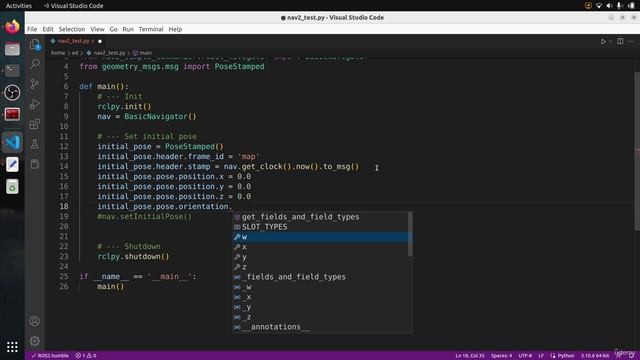Open the Run and Debug view
The width and height of the screenshot is (640, 360).
pyautogui.click(x=35, y=104)
